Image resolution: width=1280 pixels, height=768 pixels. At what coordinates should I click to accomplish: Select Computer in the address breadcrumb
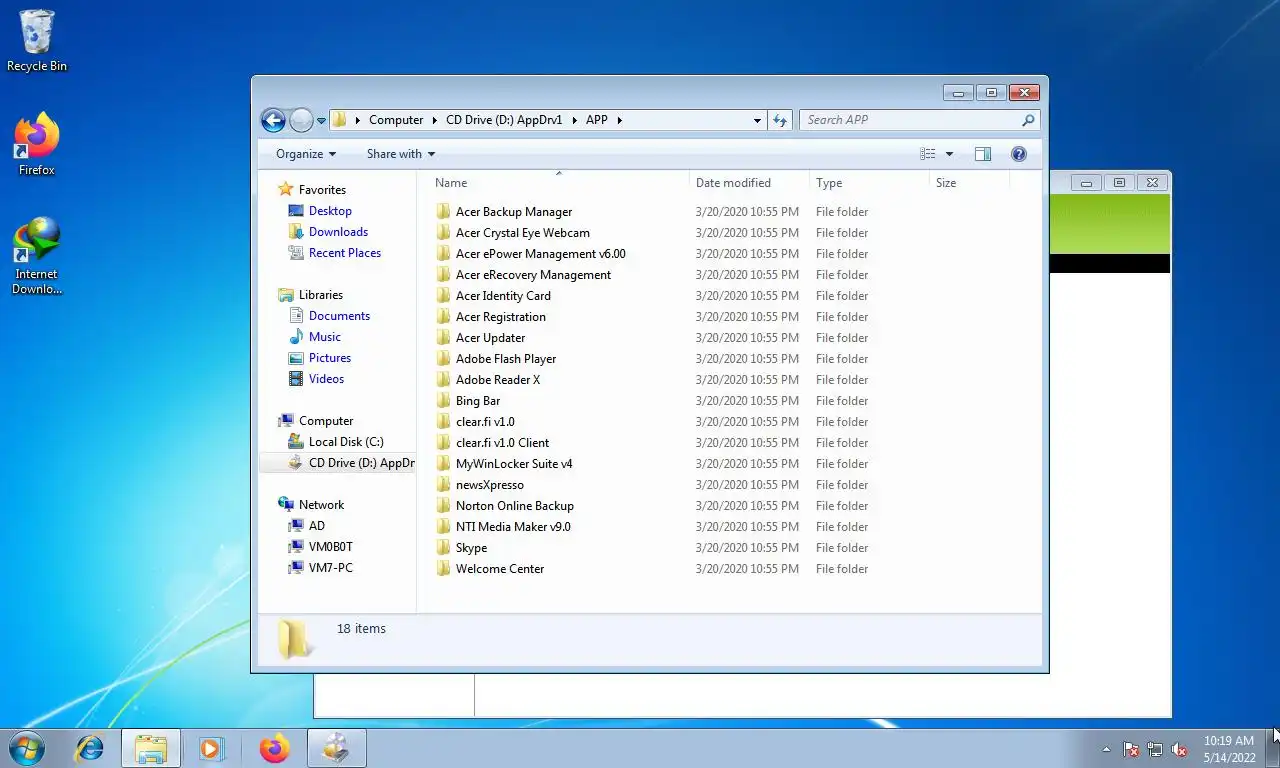coord(396,120)
